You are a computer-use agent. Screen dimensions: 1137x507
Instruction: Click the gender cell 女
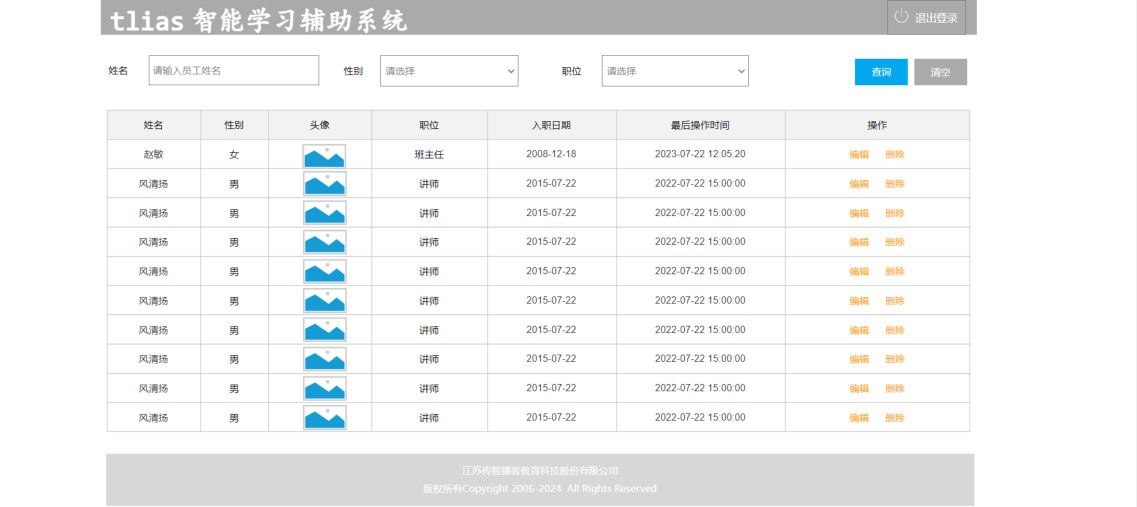(234, 154)
